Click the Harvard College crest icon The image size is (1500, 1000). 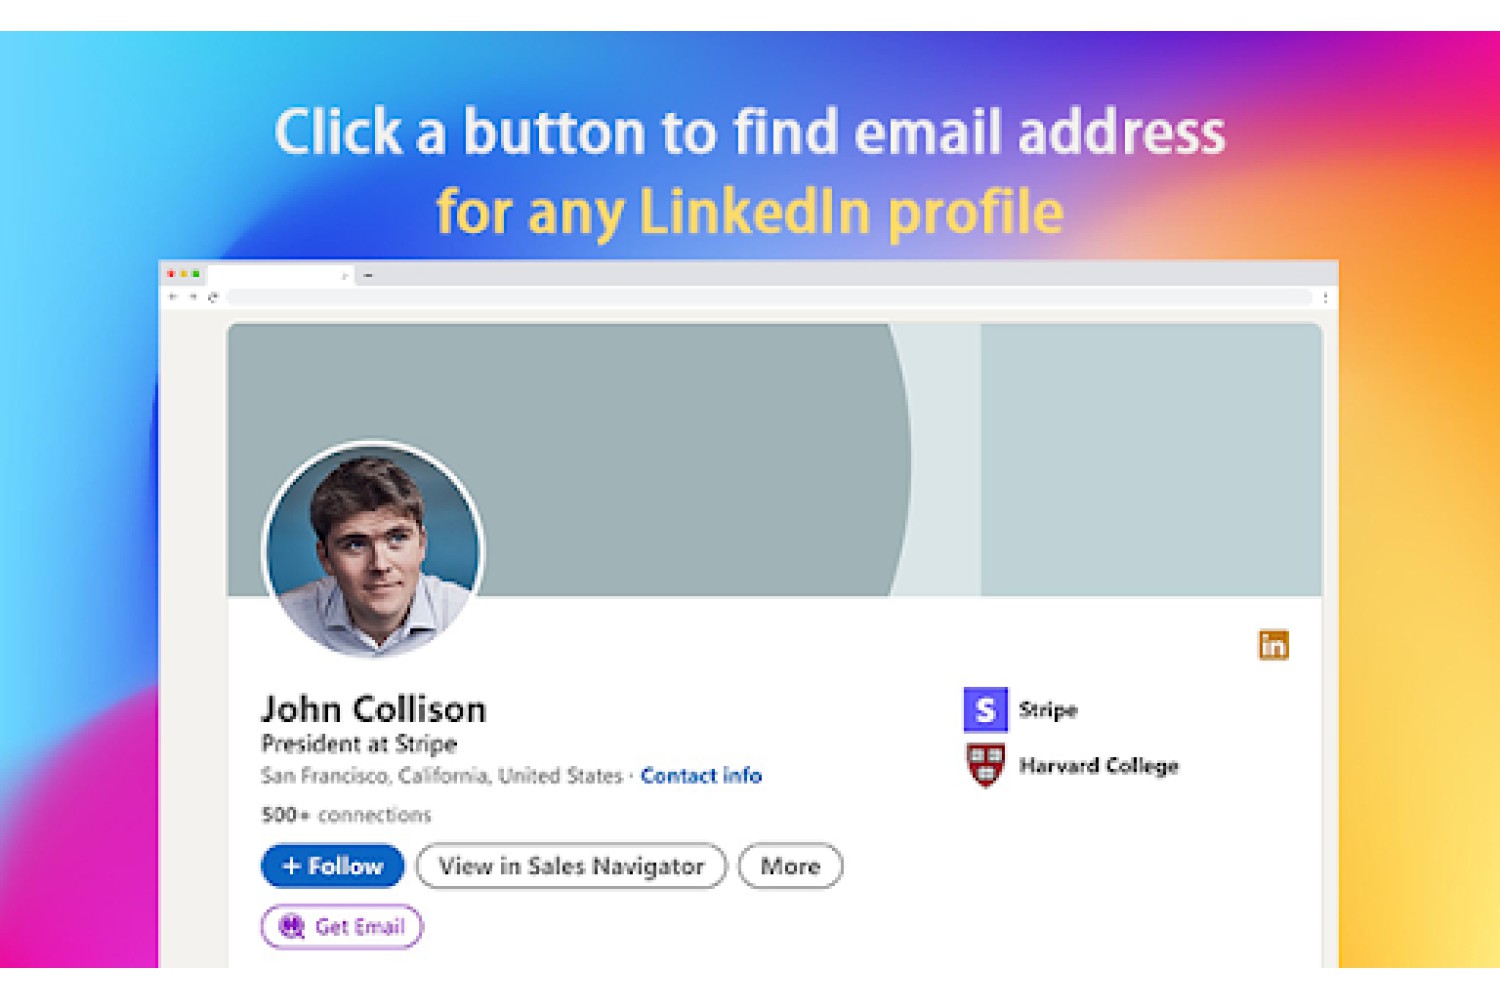[x=986, y=765]
